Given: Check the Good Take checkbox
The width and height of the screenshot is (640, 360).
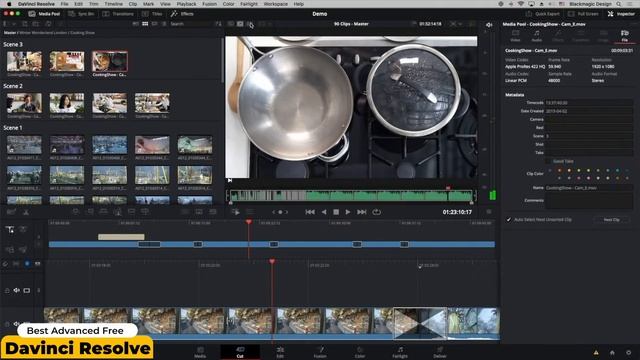Looking at the screenshot, I should [x=548, y=161].
